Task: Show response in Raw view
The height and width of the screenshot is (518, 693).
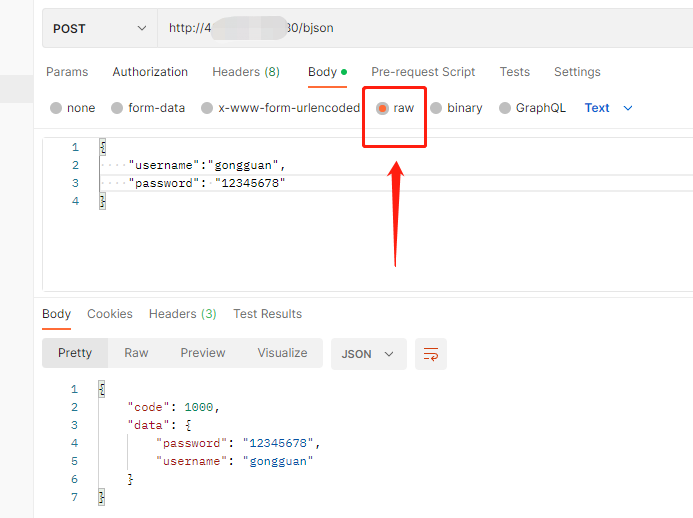Action: point(136,353)
